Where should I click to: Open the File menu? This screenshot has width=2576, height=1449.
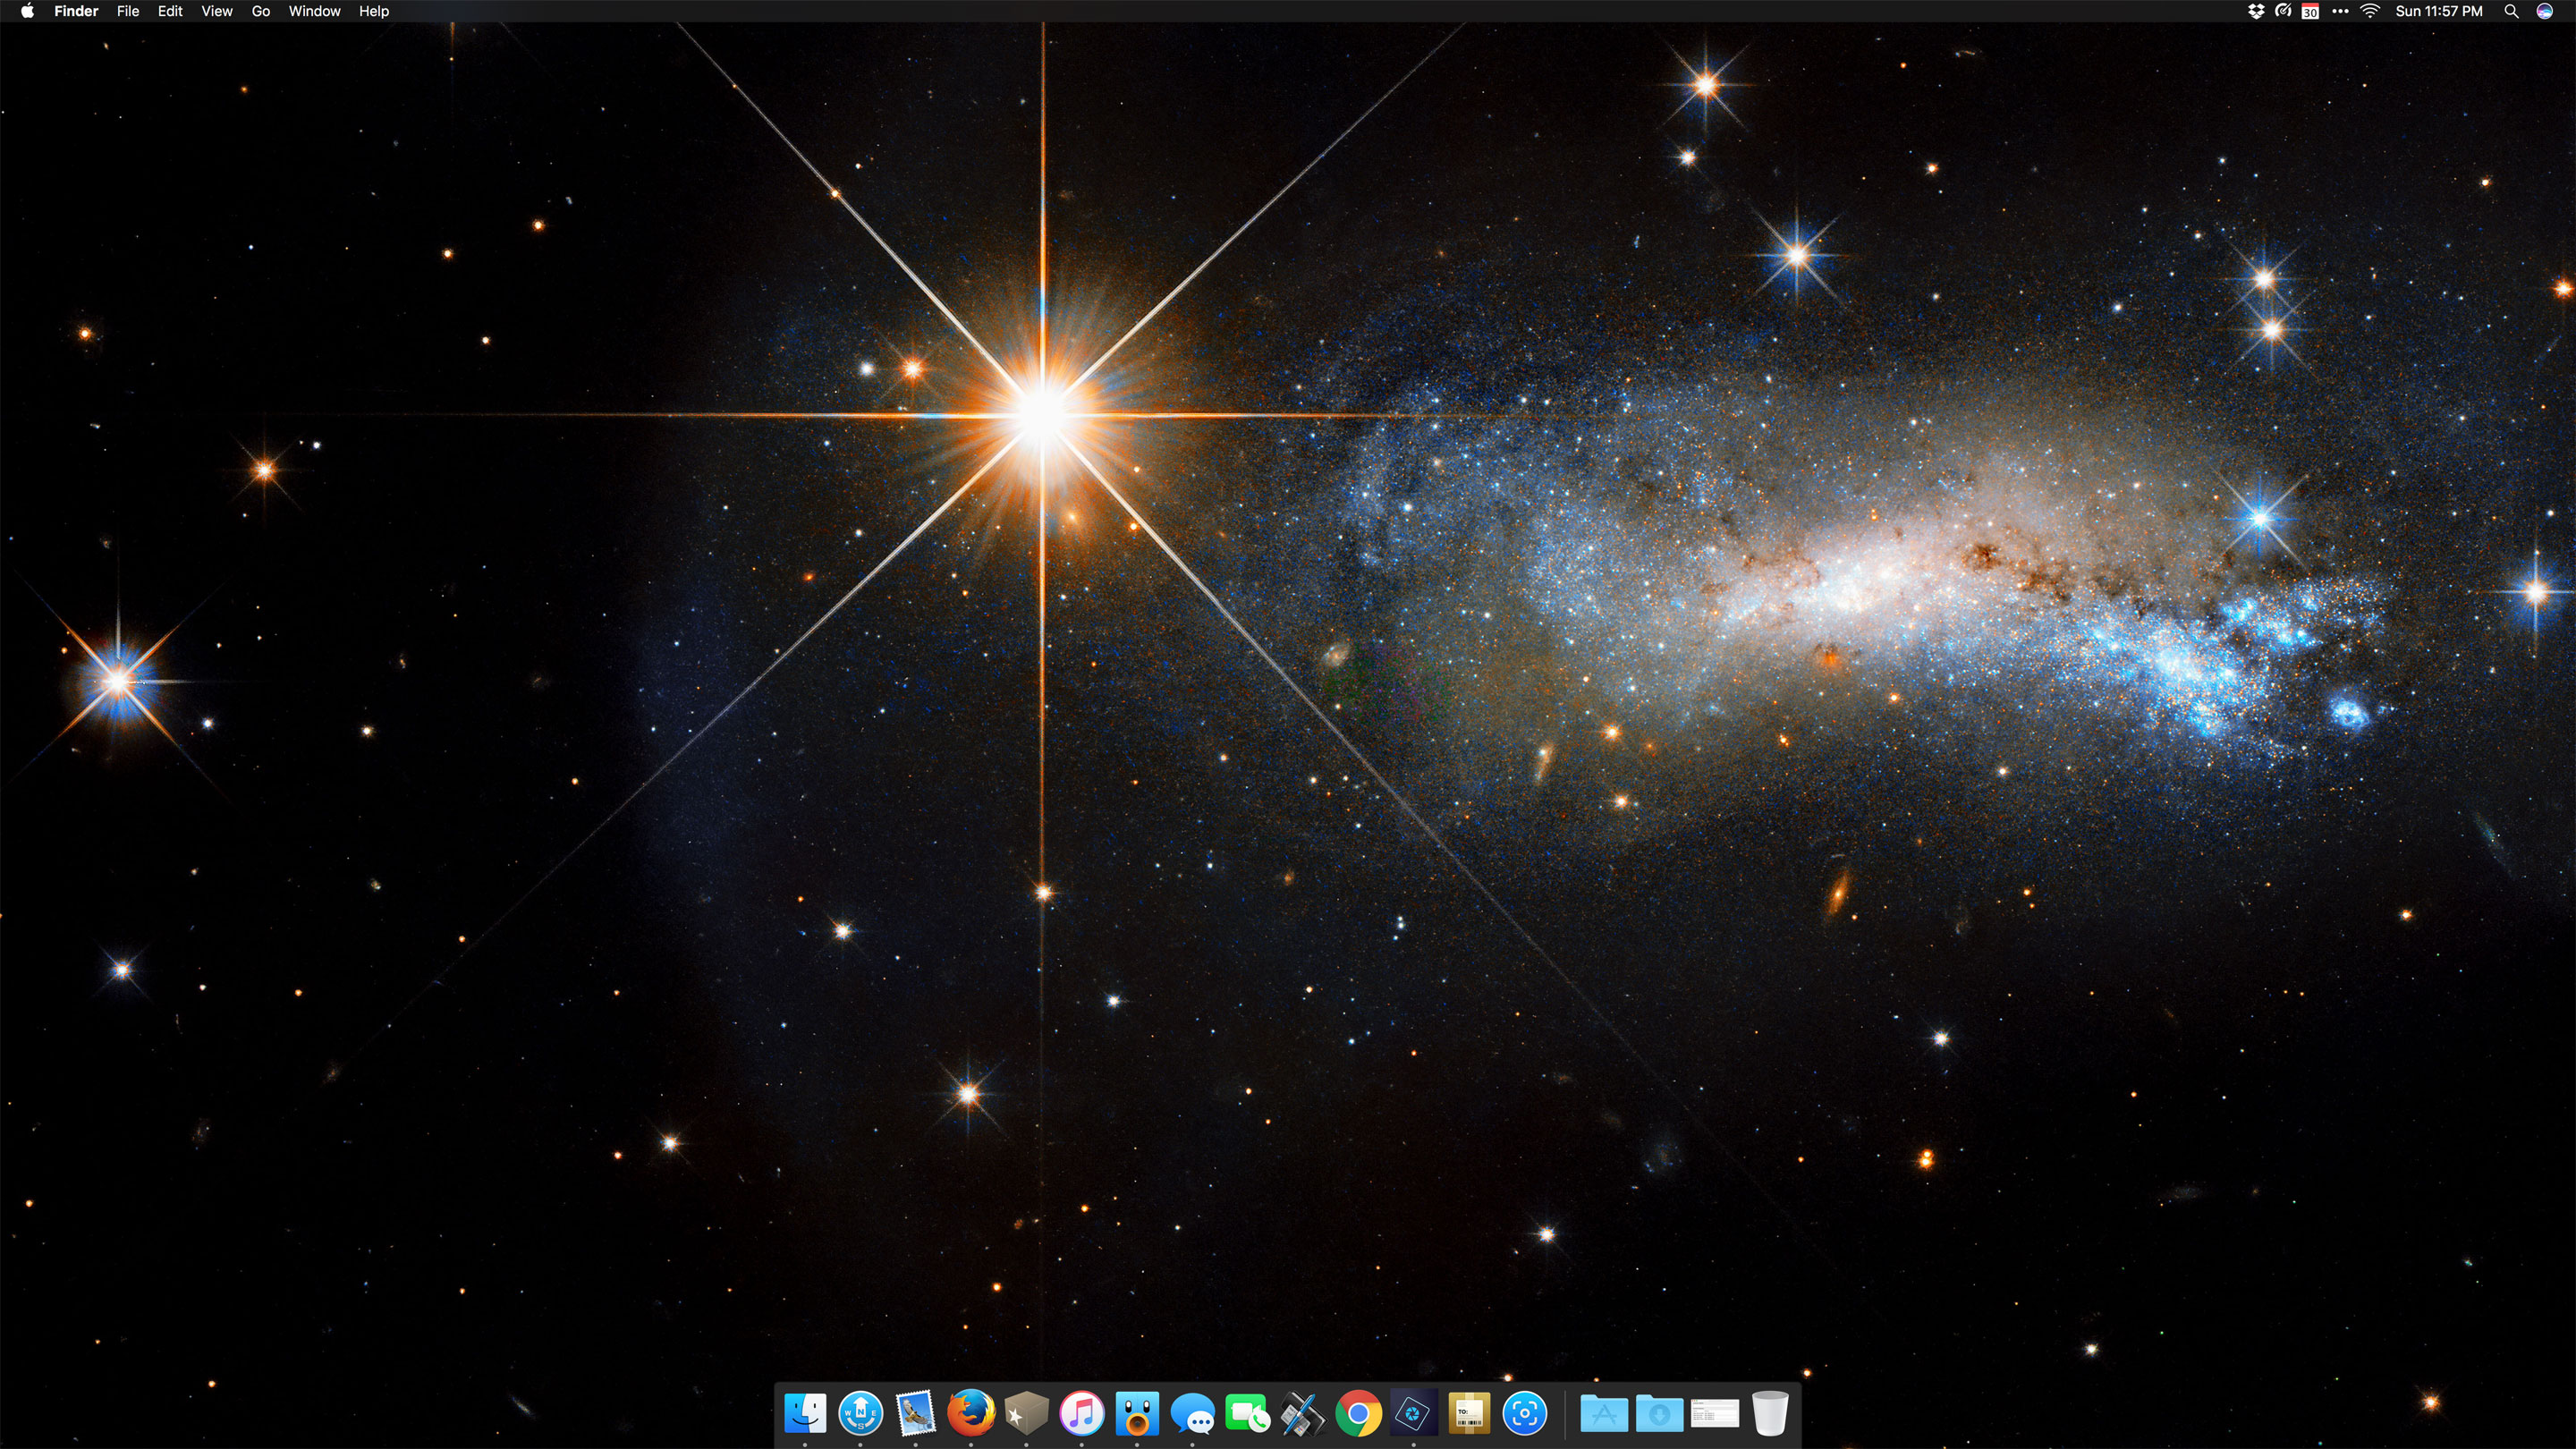tap(128, 11)
